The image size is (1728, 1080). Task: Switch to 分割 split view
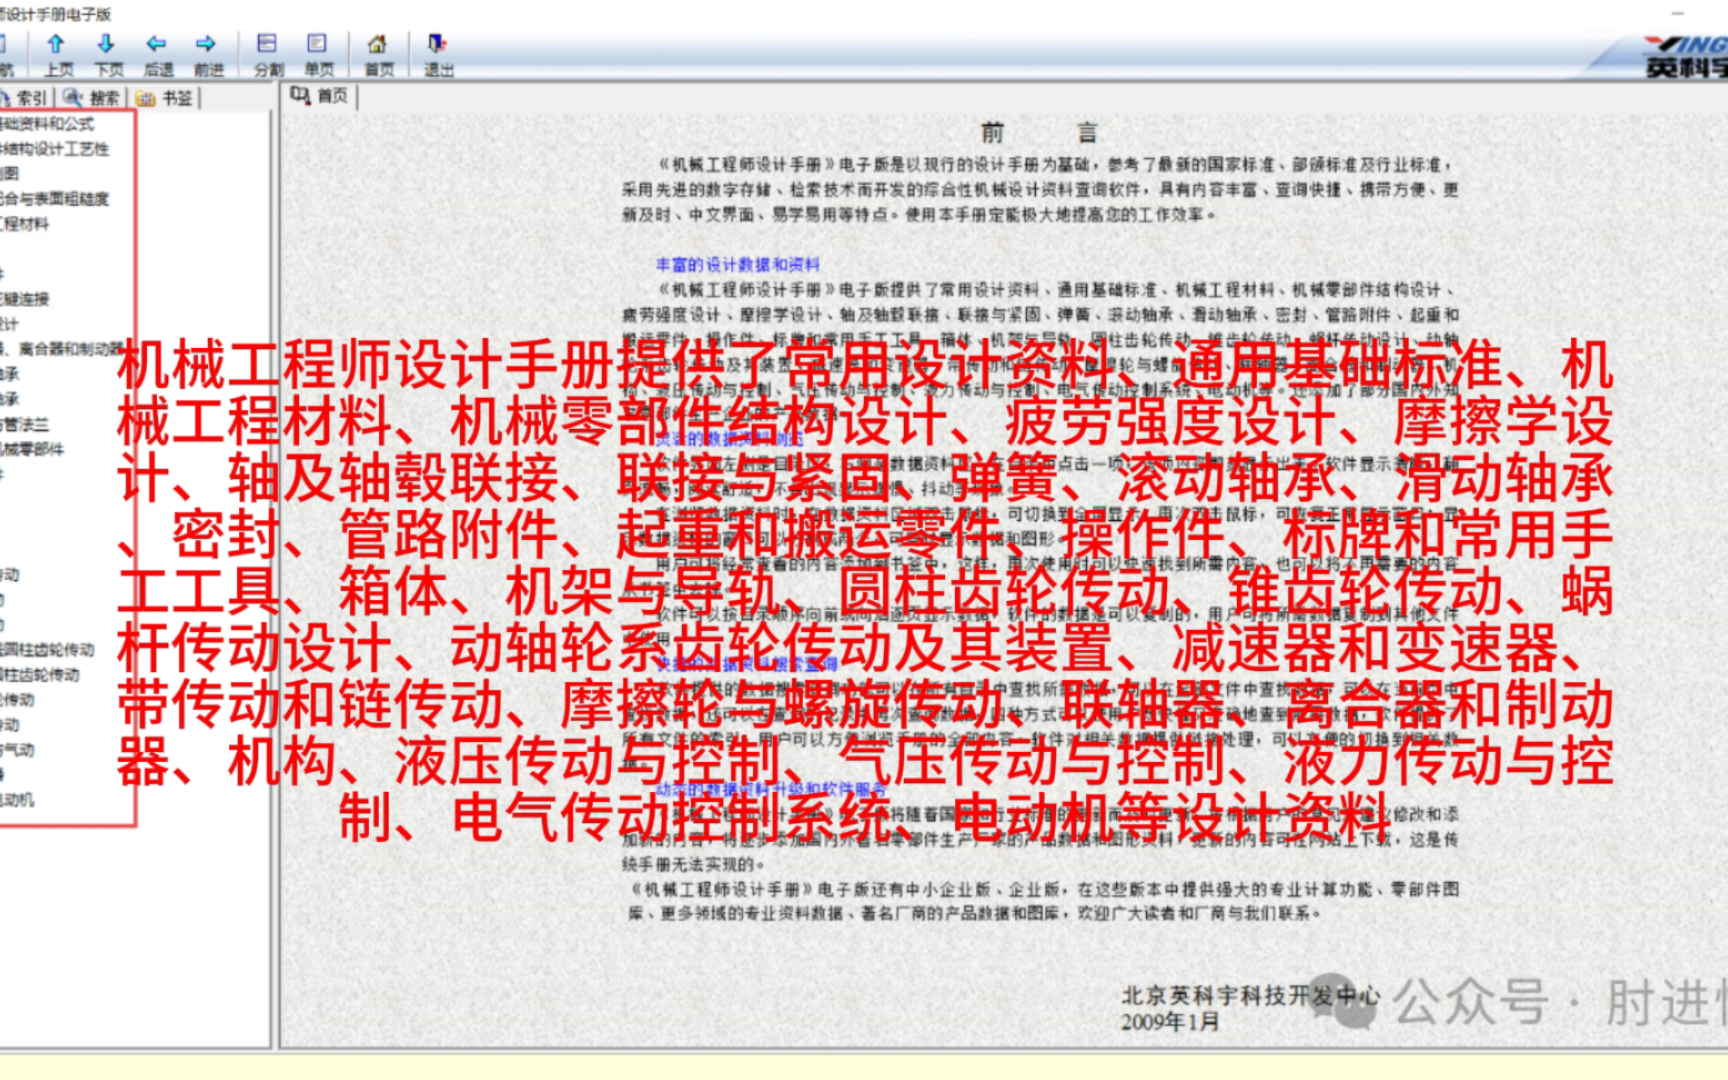(267, 55)
